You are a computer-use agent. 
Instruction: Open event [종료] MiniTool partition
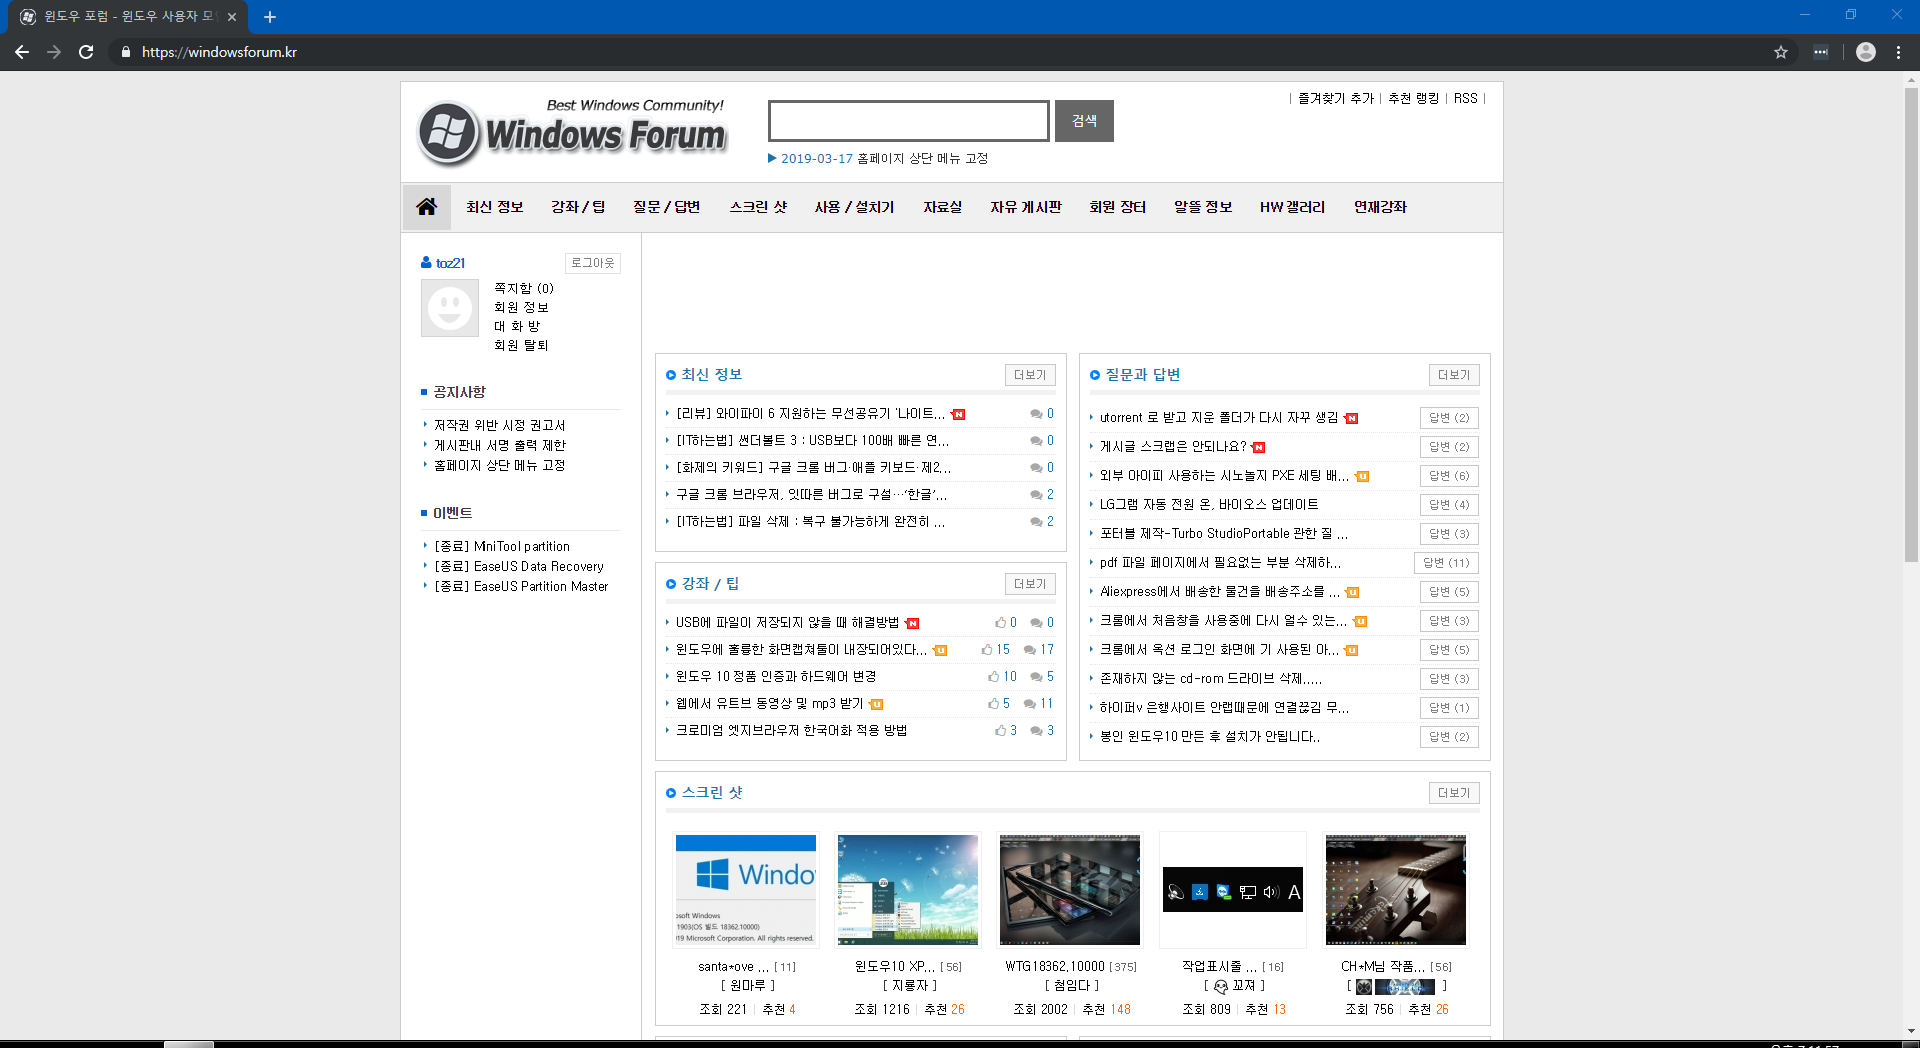click(x=502, y=546)
